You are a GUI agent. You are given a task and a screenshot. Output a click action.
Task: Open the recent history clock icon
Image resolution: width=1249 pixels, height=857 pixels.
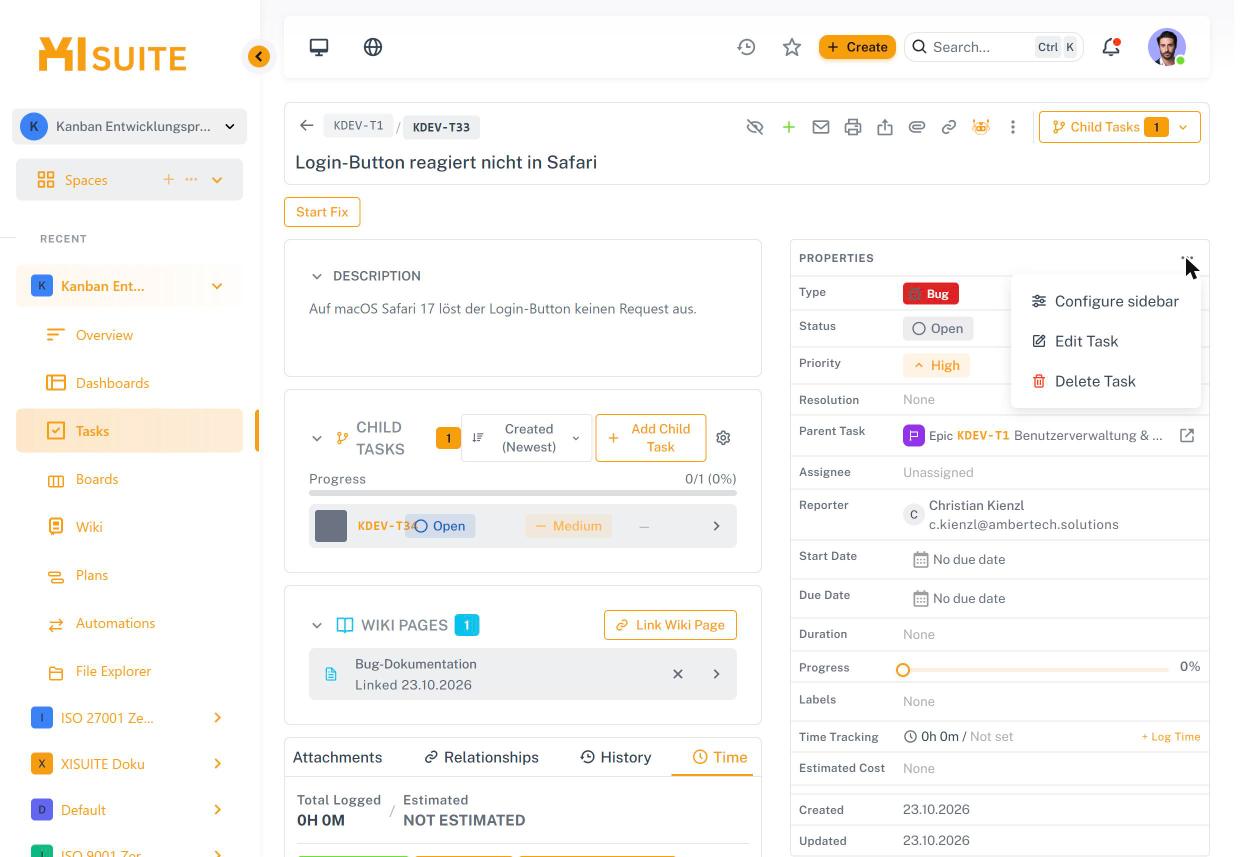[746, 47]
